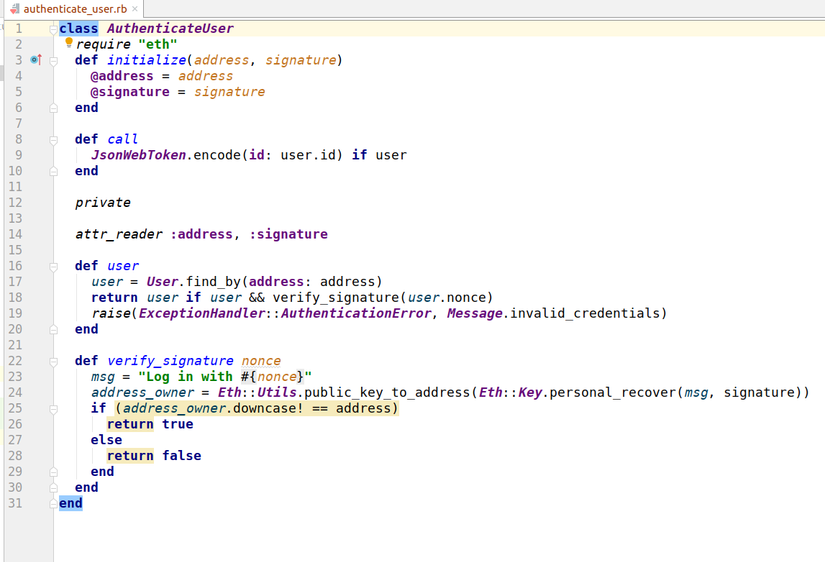Click the fold end marker on line 29

pyautogui.click(x=53, y=472)
